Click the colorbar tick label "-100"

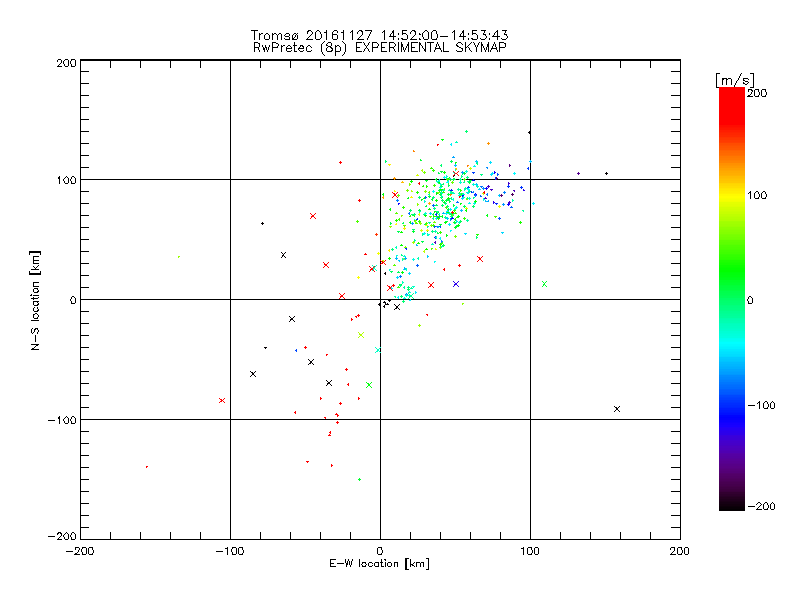[761, 405]
